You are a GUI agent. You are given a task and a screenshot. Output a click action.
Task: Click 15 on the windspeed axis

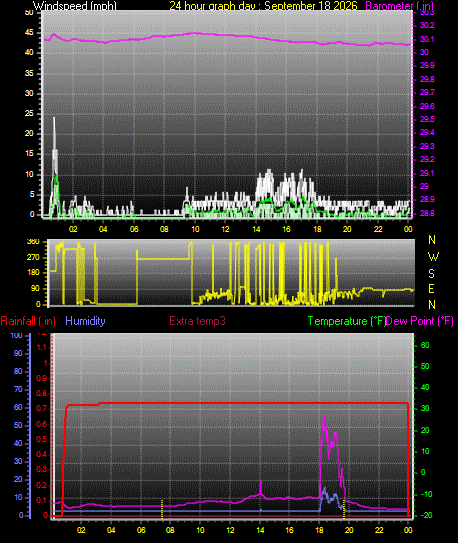pyautogui.click(x=29, y=153)
